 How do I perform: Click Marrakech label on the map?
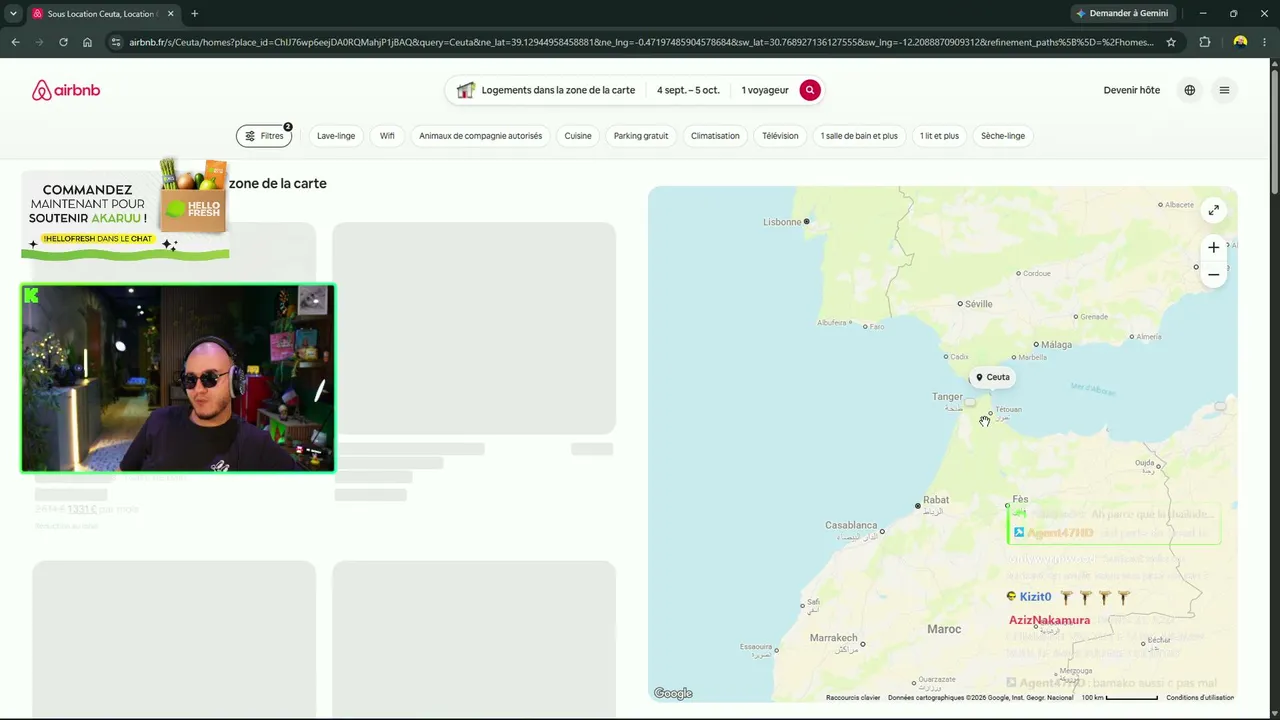pos(834,638)
